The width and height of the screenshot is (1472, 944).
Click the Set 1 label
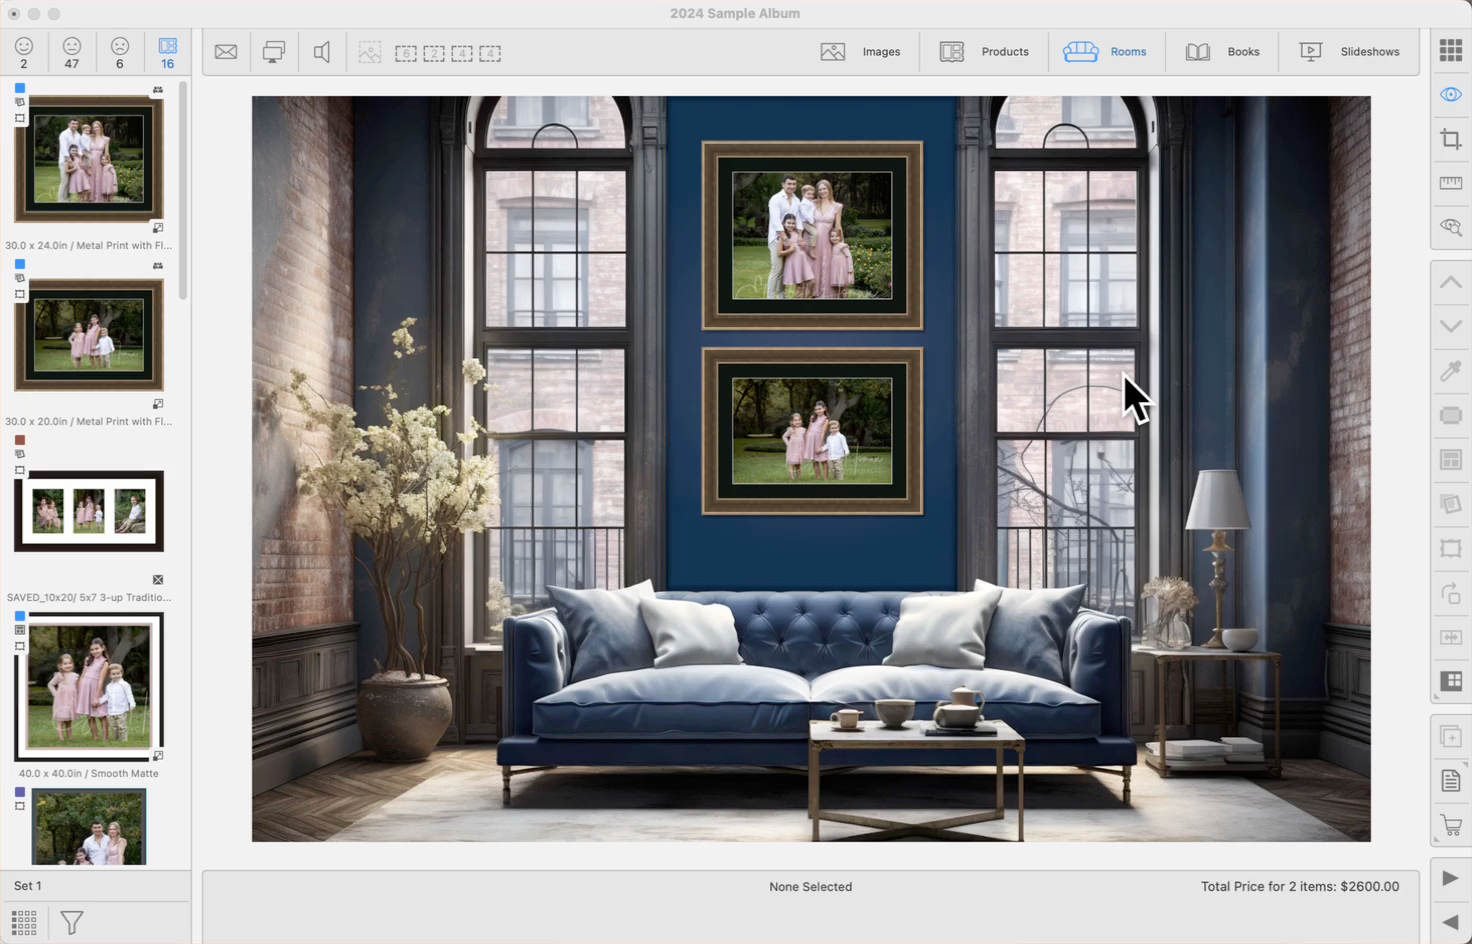tap(28, 886)
